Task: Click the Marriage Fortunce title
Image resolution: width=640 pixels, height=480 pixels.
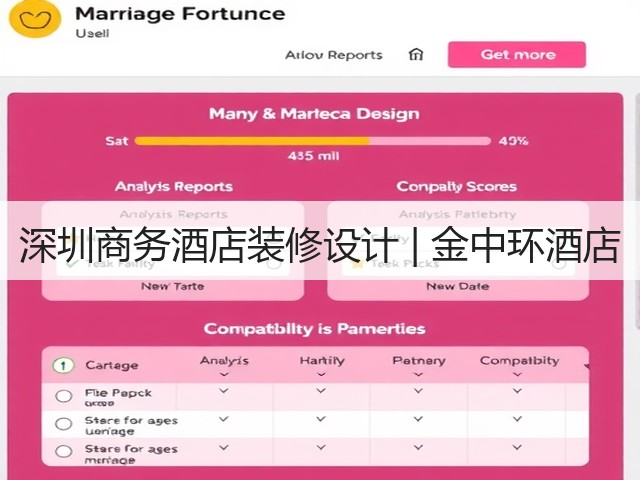Action: tap(180, 14)
